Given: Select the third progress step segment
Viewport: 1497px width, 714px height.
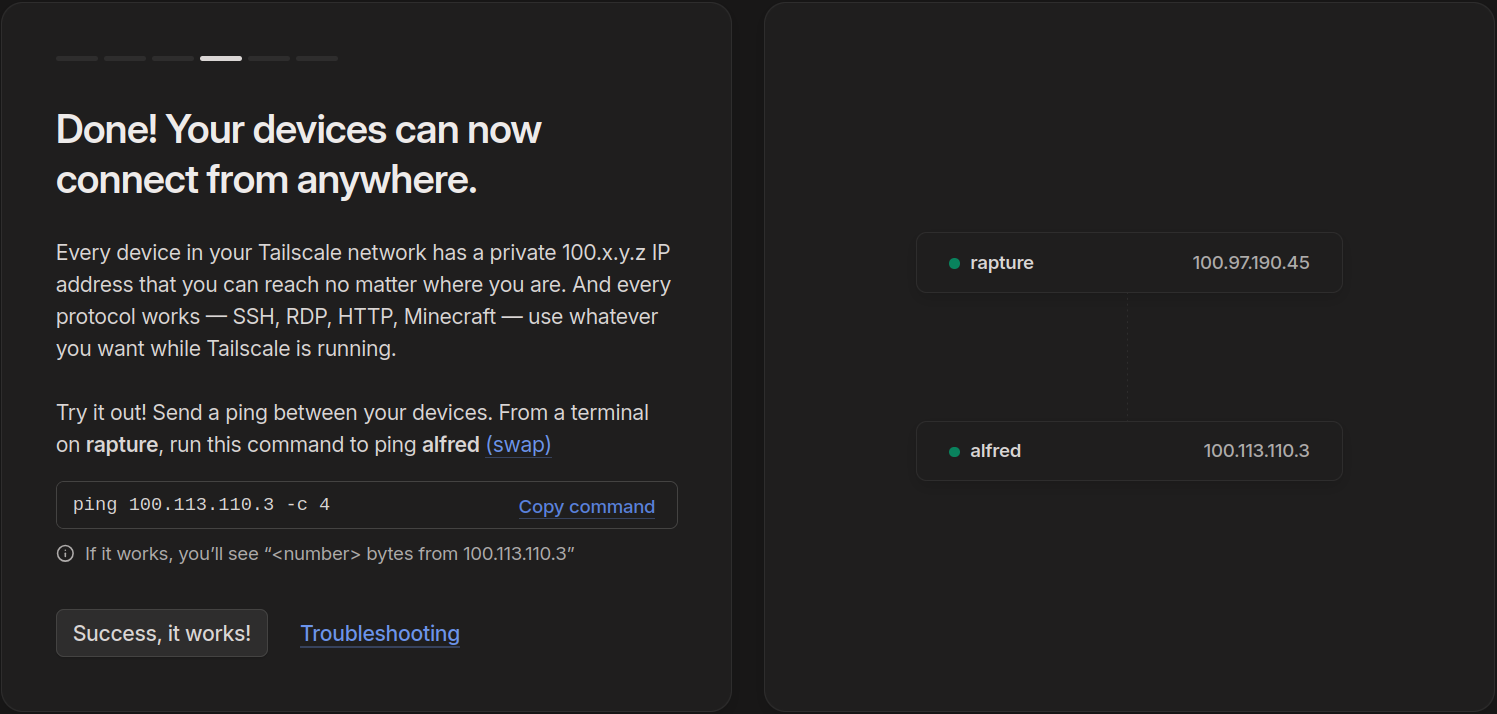Looking at the screenshot, I should point(173,59).
